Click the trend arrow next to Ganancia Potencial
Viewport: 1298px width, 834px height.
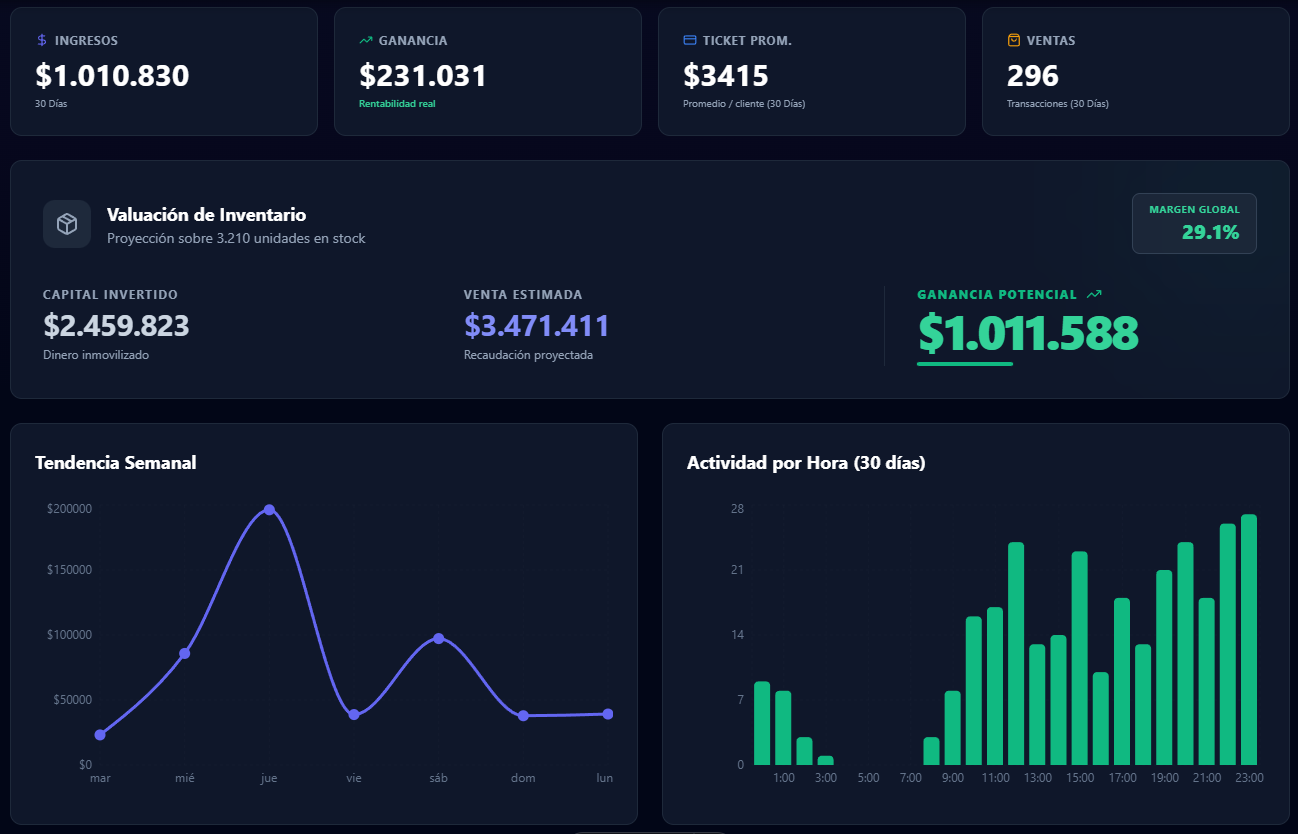click(1094, 295)
